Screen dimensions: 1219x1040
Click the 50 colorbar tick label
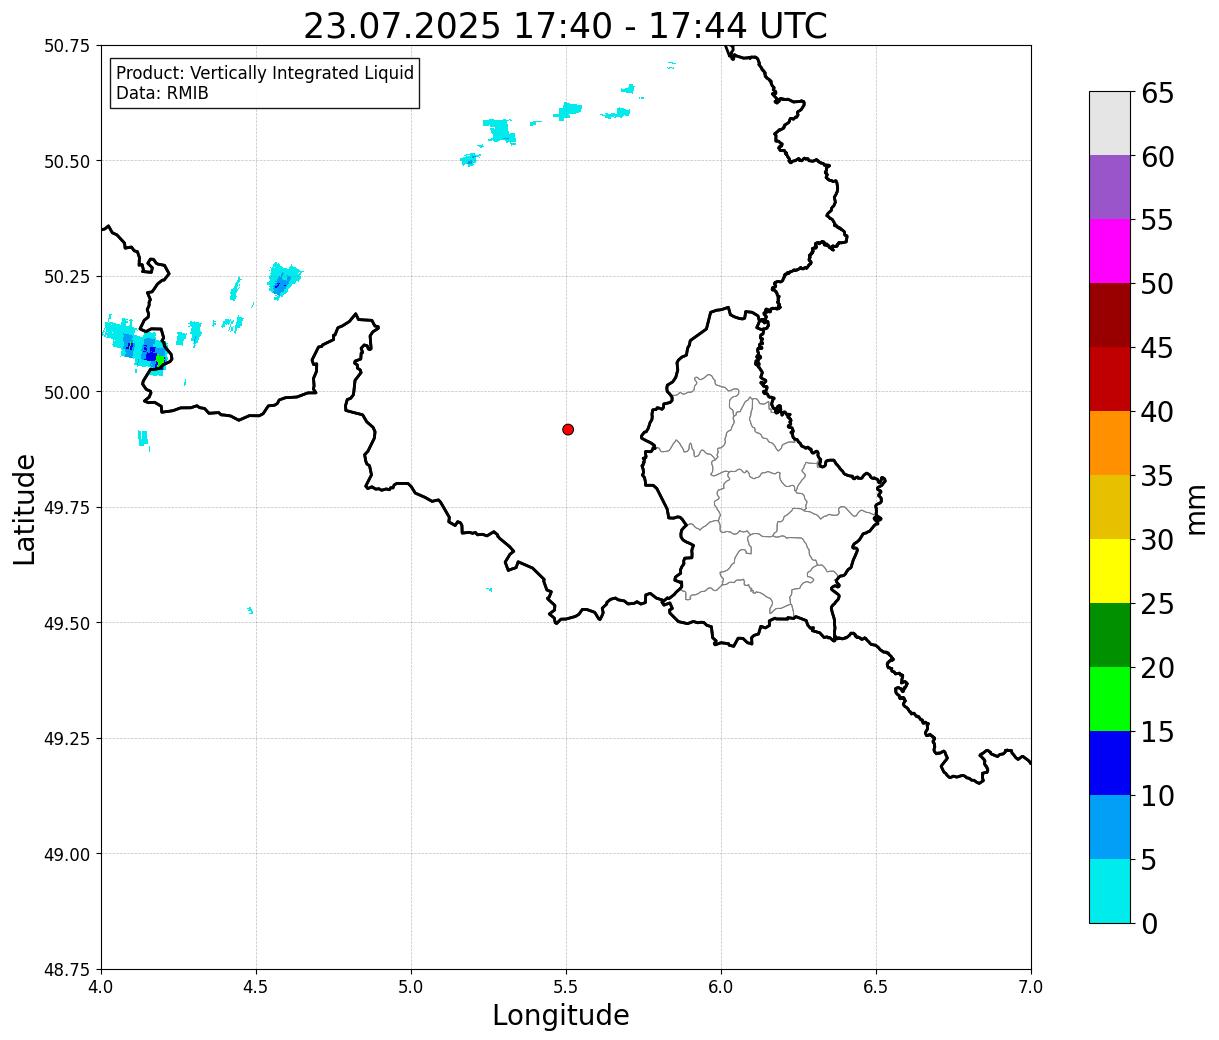(1157, 284)
